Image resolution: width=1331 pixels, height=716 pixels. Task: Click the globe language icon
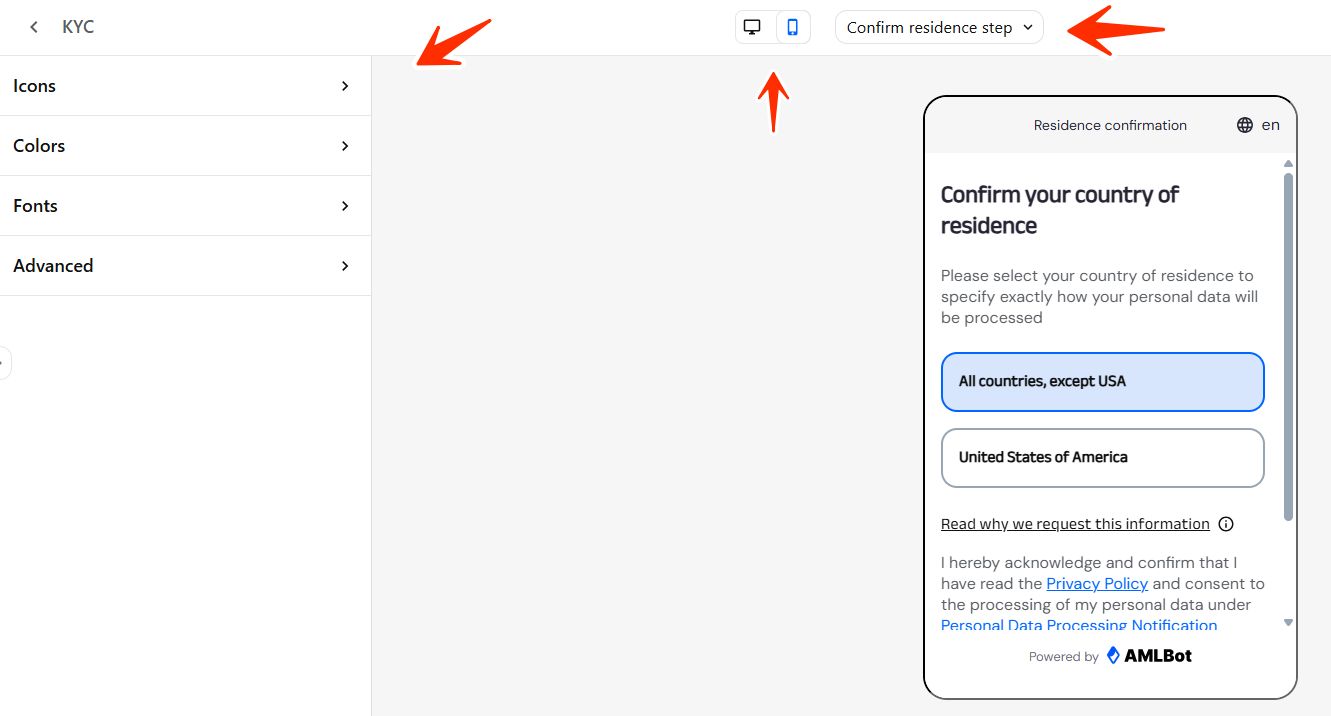click(1245, 125)
